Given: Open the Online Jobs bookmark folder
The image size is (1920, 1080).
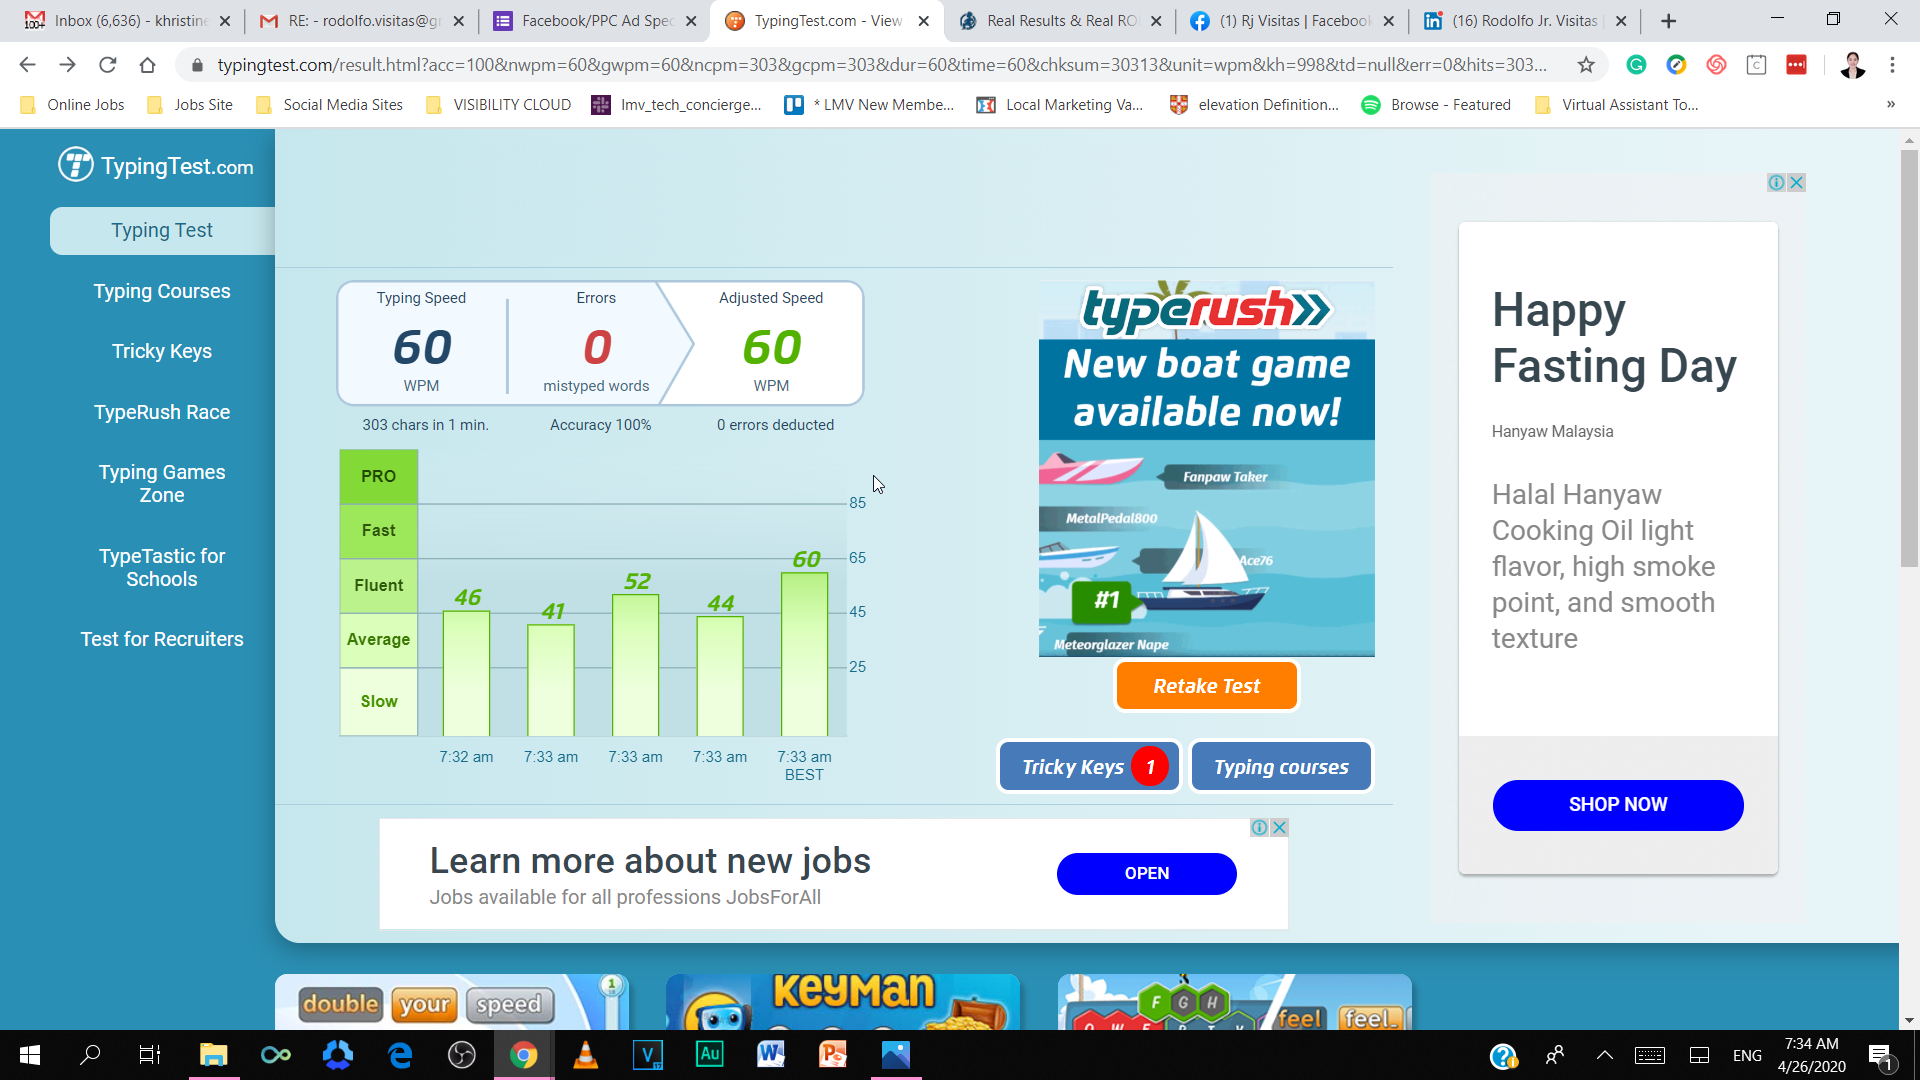Looking at the screenshot, I should 73,105.
